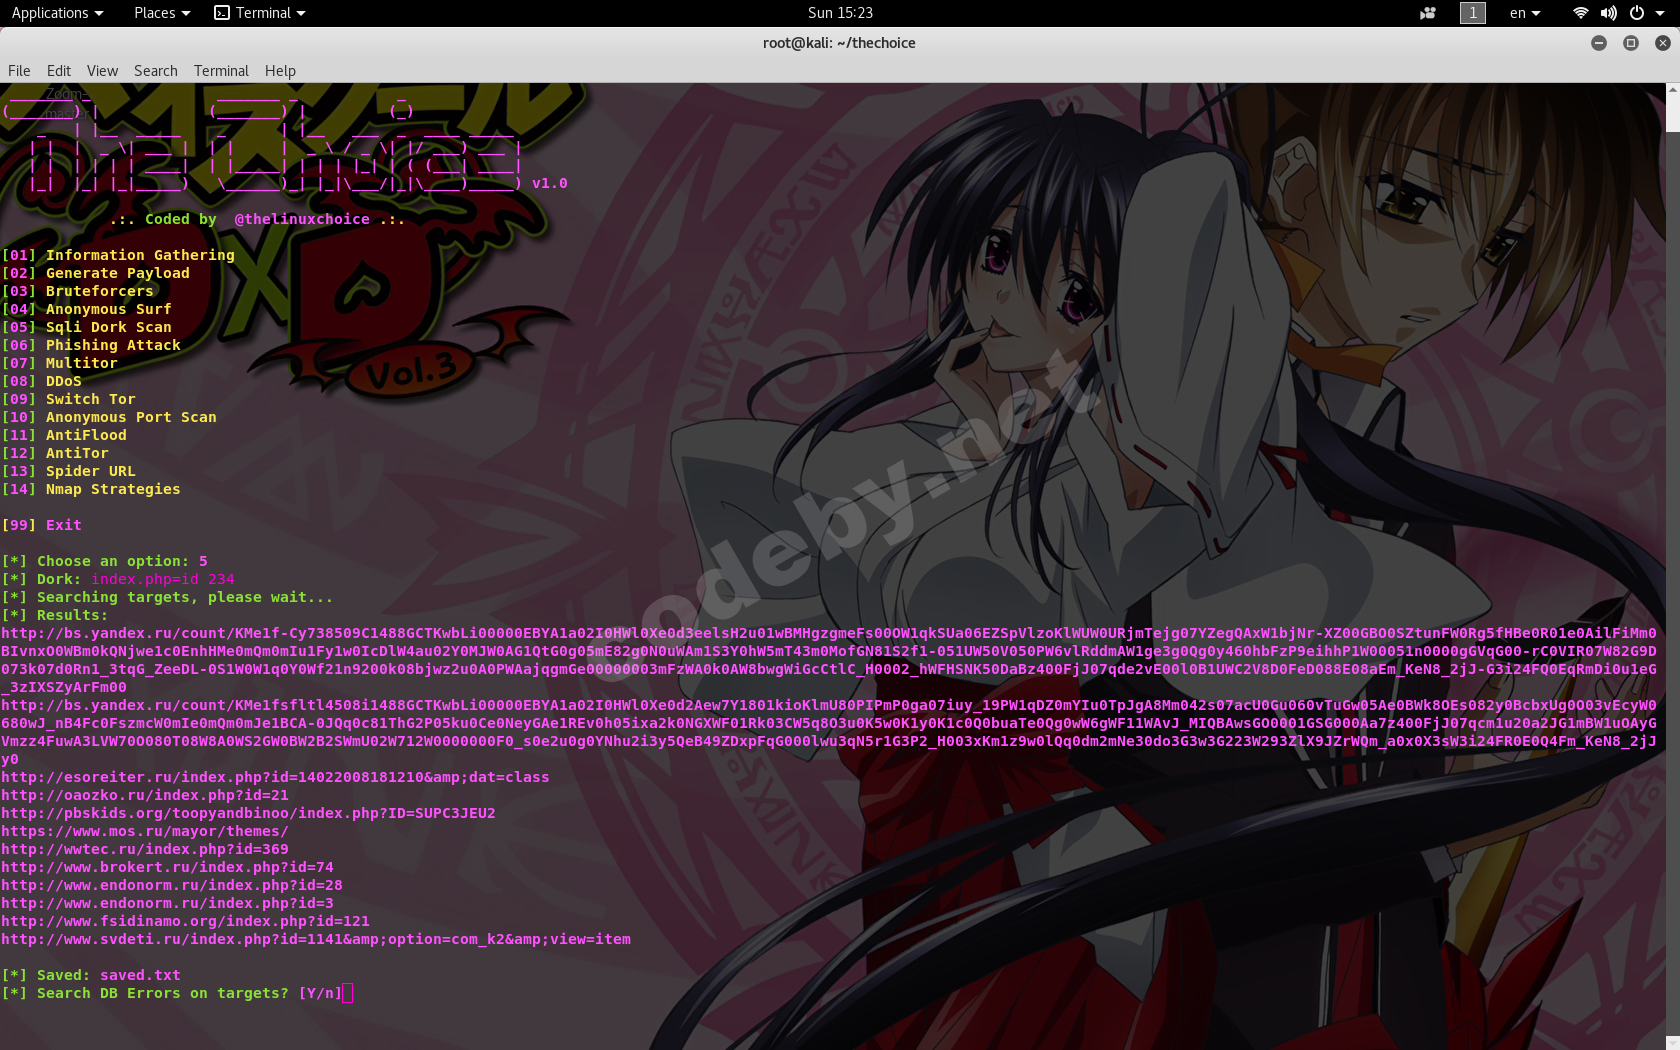Click the Wi-Fi network icon
The height and width of the screenshot is (1050, 1680).
point(1580,13)
